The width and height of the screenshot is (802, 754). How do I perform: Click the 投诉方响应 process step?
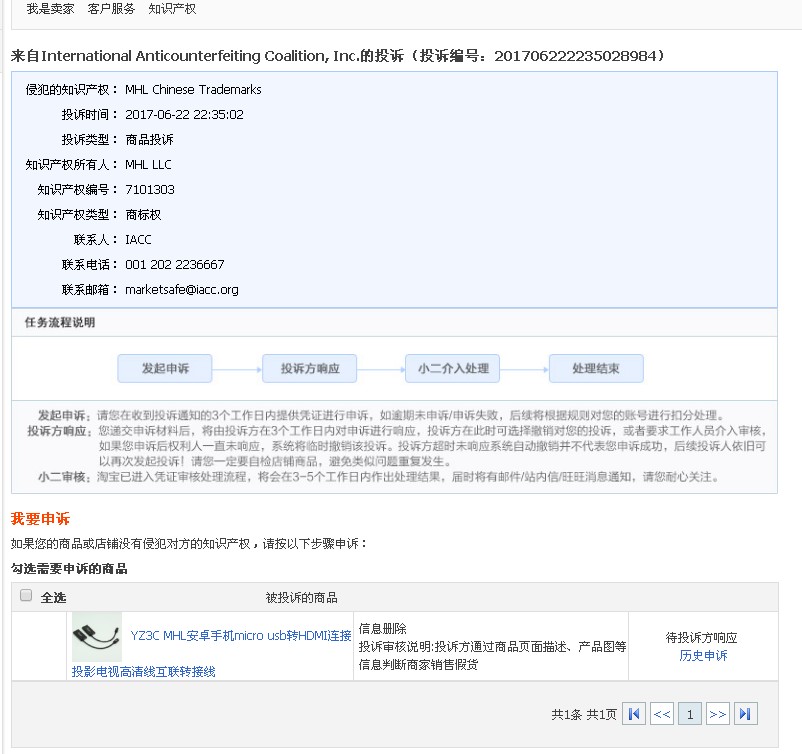tap(309, 368)
